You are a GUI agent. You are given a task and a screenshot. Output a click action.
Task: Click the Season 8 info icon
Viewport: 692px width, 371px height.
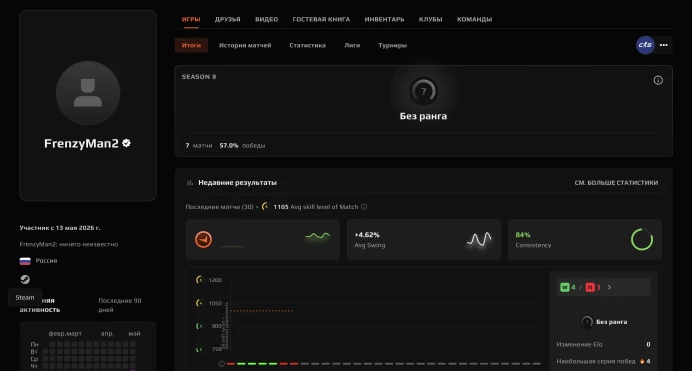click(658, 80)
